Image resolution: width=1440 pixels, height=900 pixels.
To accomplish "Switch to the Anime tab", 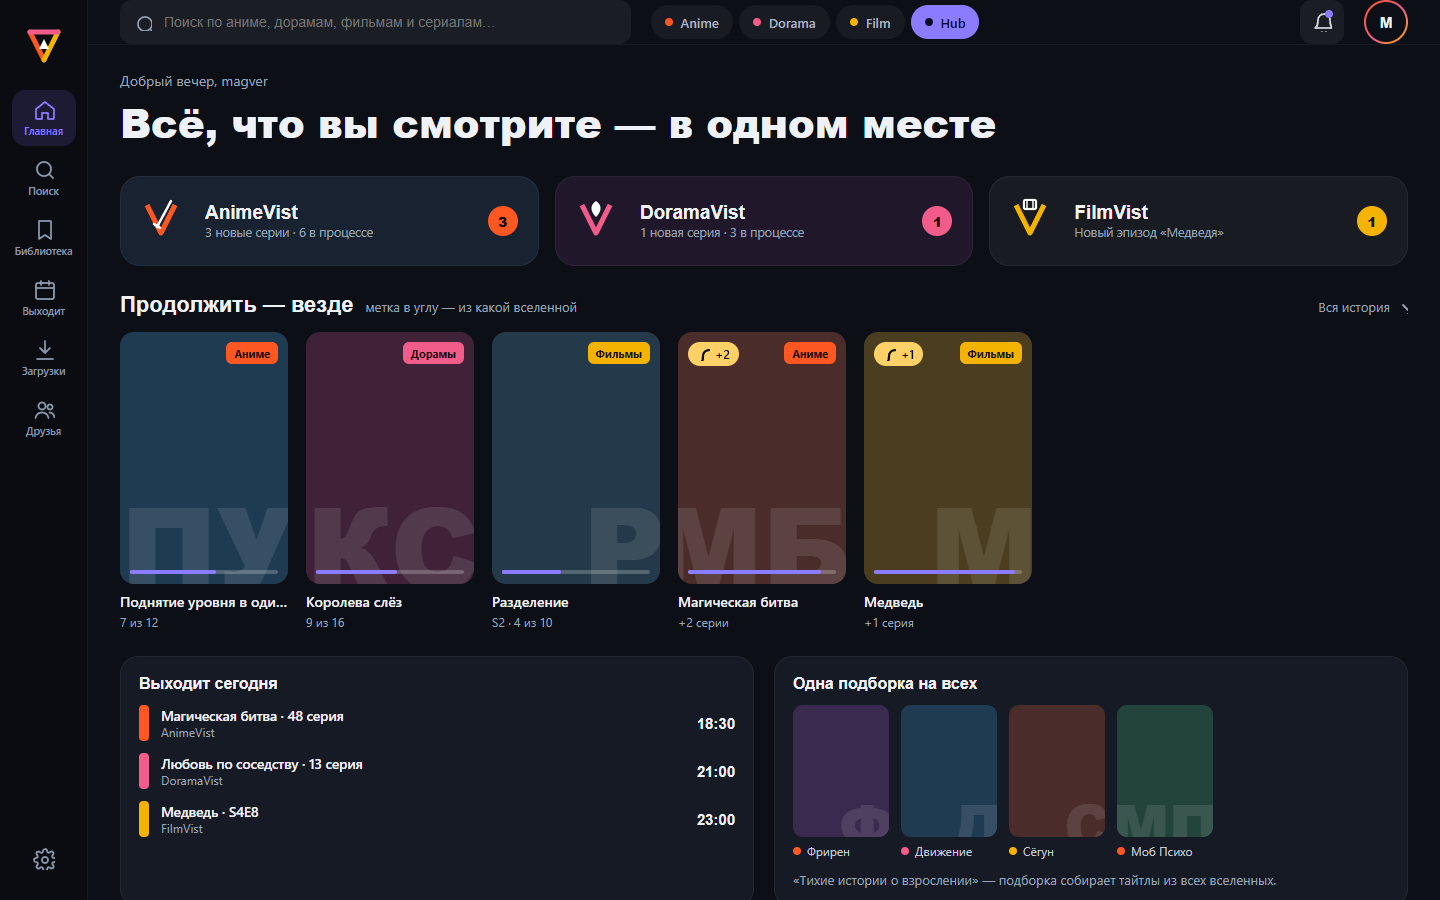I will click(x=692, y=22).
